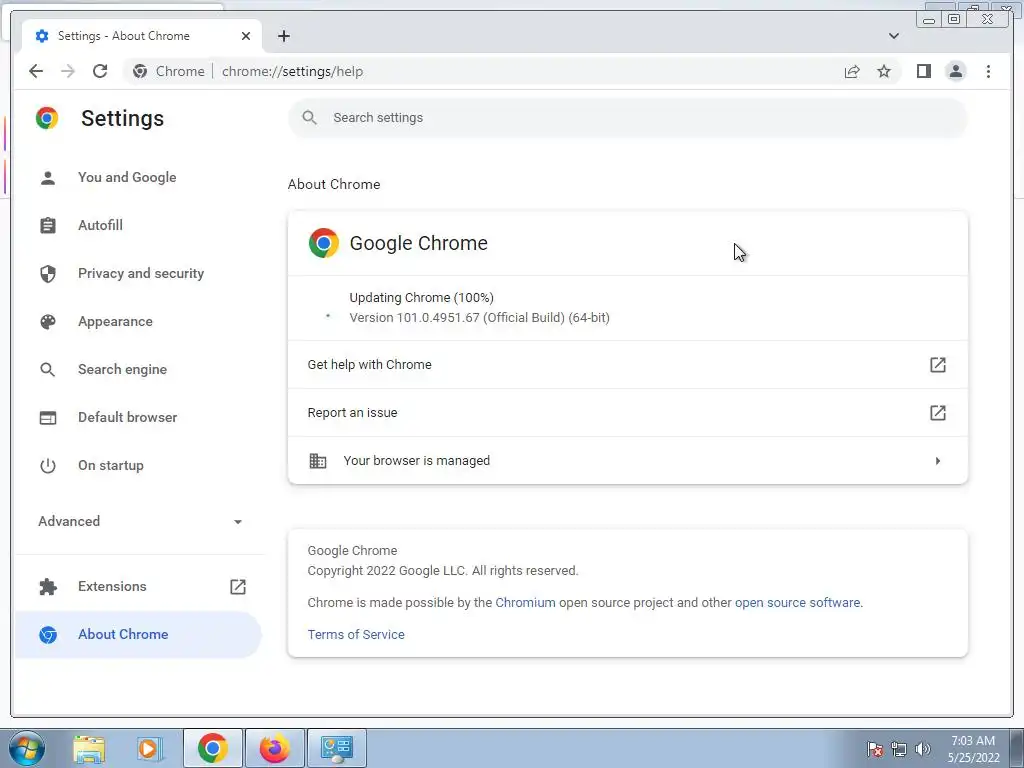Reload the page with the refresh icon
This screenshot has height=768, width=1024.
(x=100, y=71)
